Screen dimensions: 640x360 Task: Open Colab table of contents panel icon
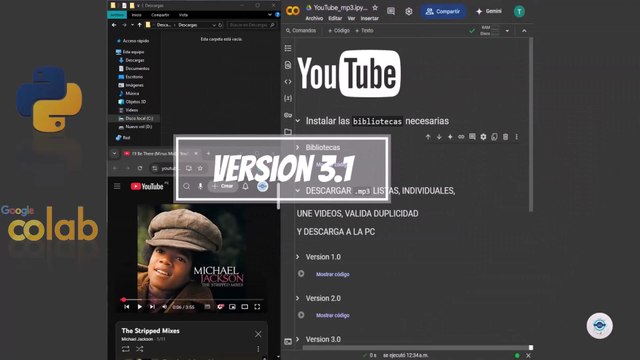point(288,48)
